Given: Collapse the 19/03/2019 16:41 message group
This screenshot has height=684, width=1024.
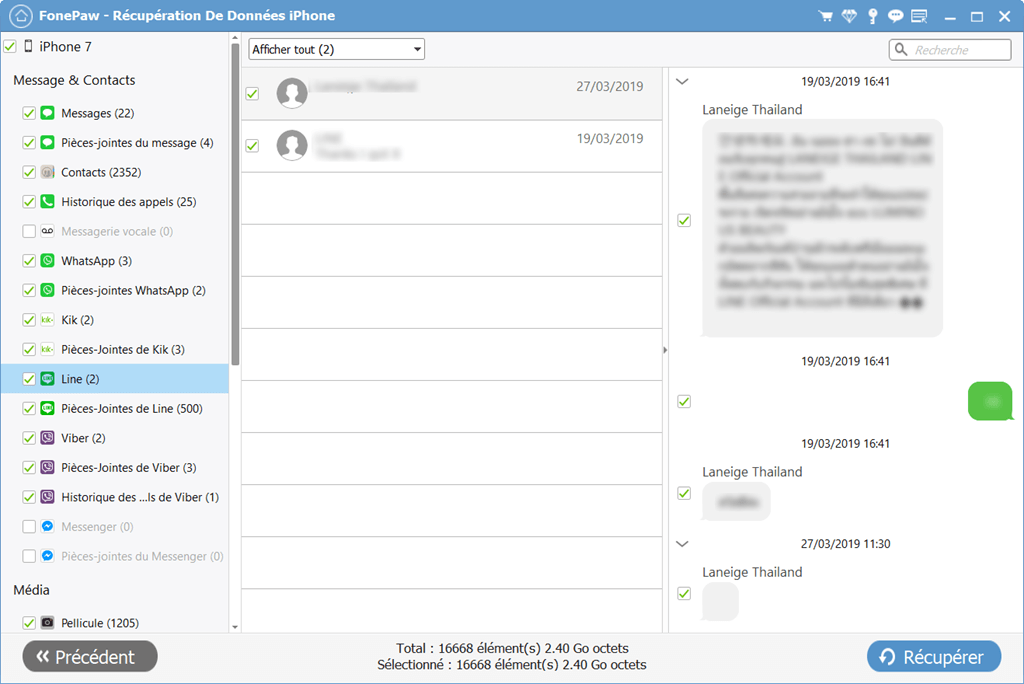Looking at the screenshot, I should (682, 82).
